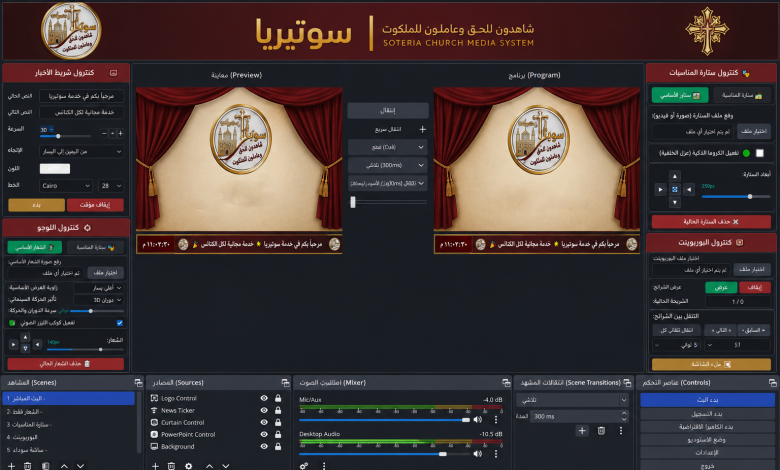Add scene transition with plus icon
This screenshot has height=470, width=780.
[582, 431]
